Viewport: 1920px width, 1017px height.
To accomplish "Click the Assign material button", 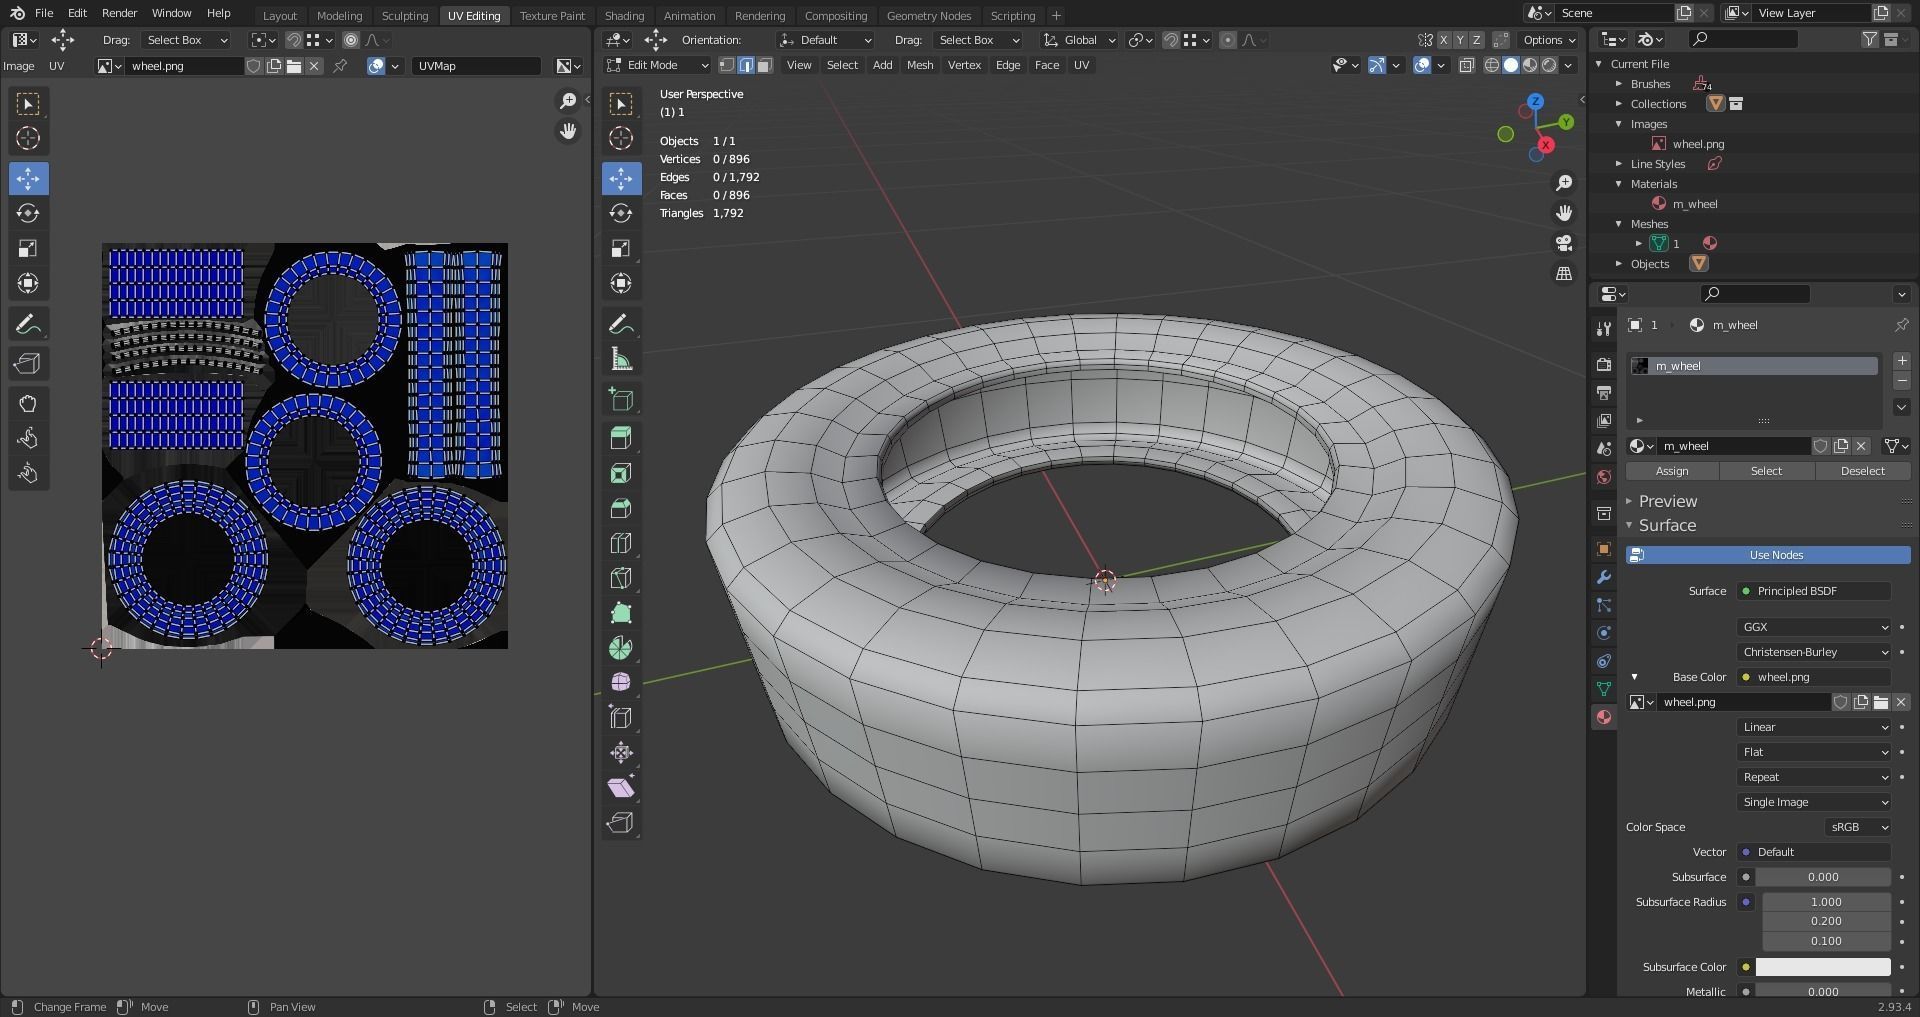I will point(1672,471).
